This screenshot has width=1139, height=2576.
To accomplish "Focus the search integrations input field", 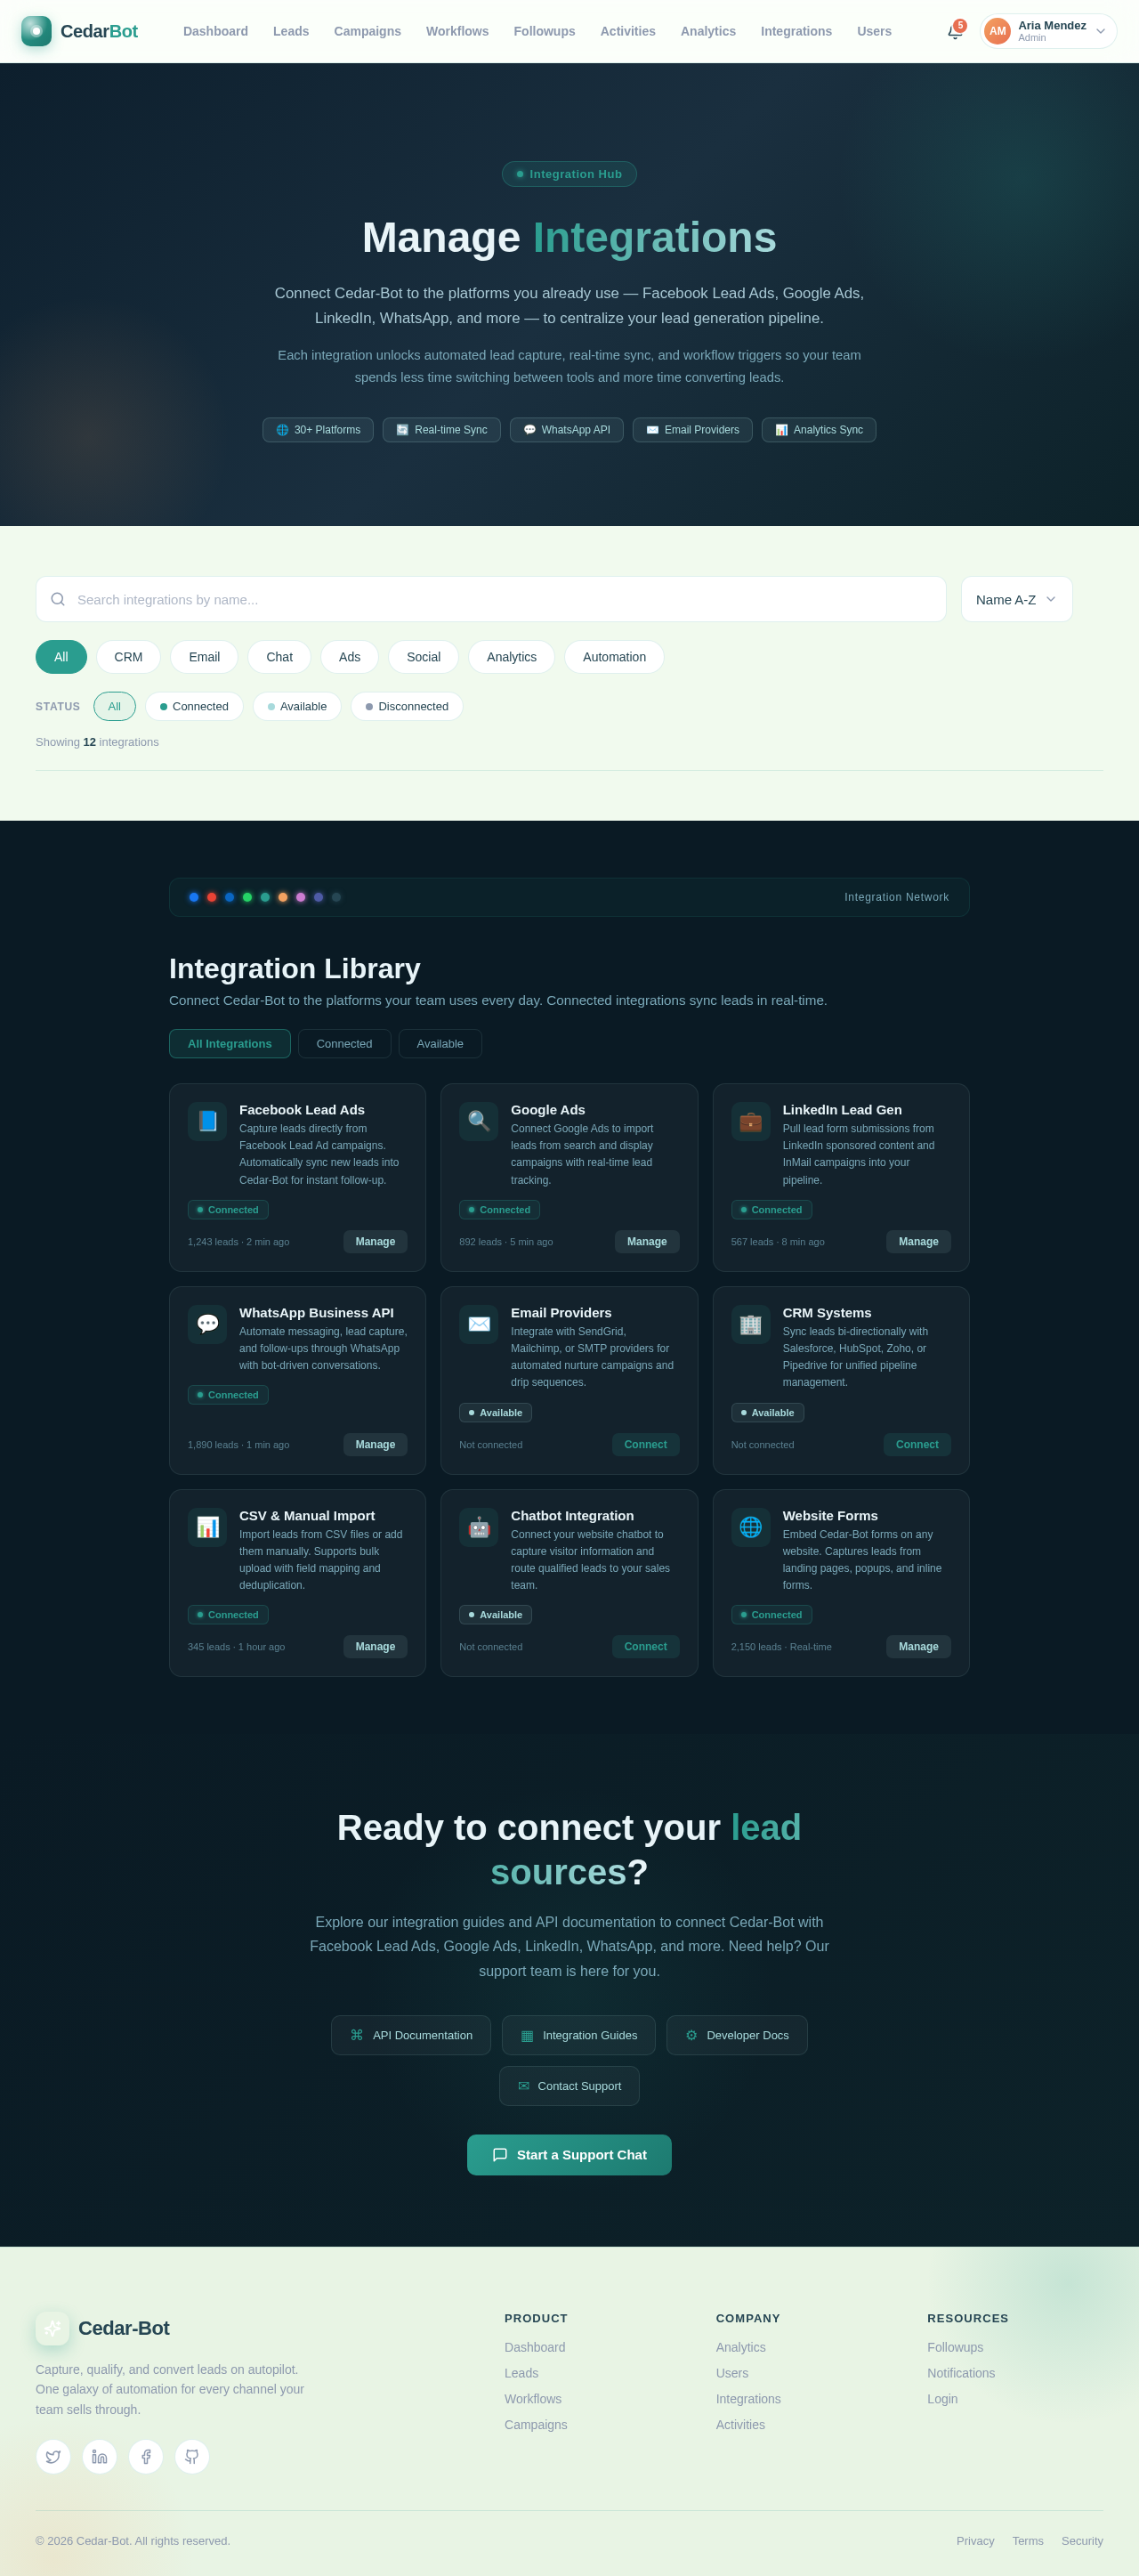I will [491, 599].
